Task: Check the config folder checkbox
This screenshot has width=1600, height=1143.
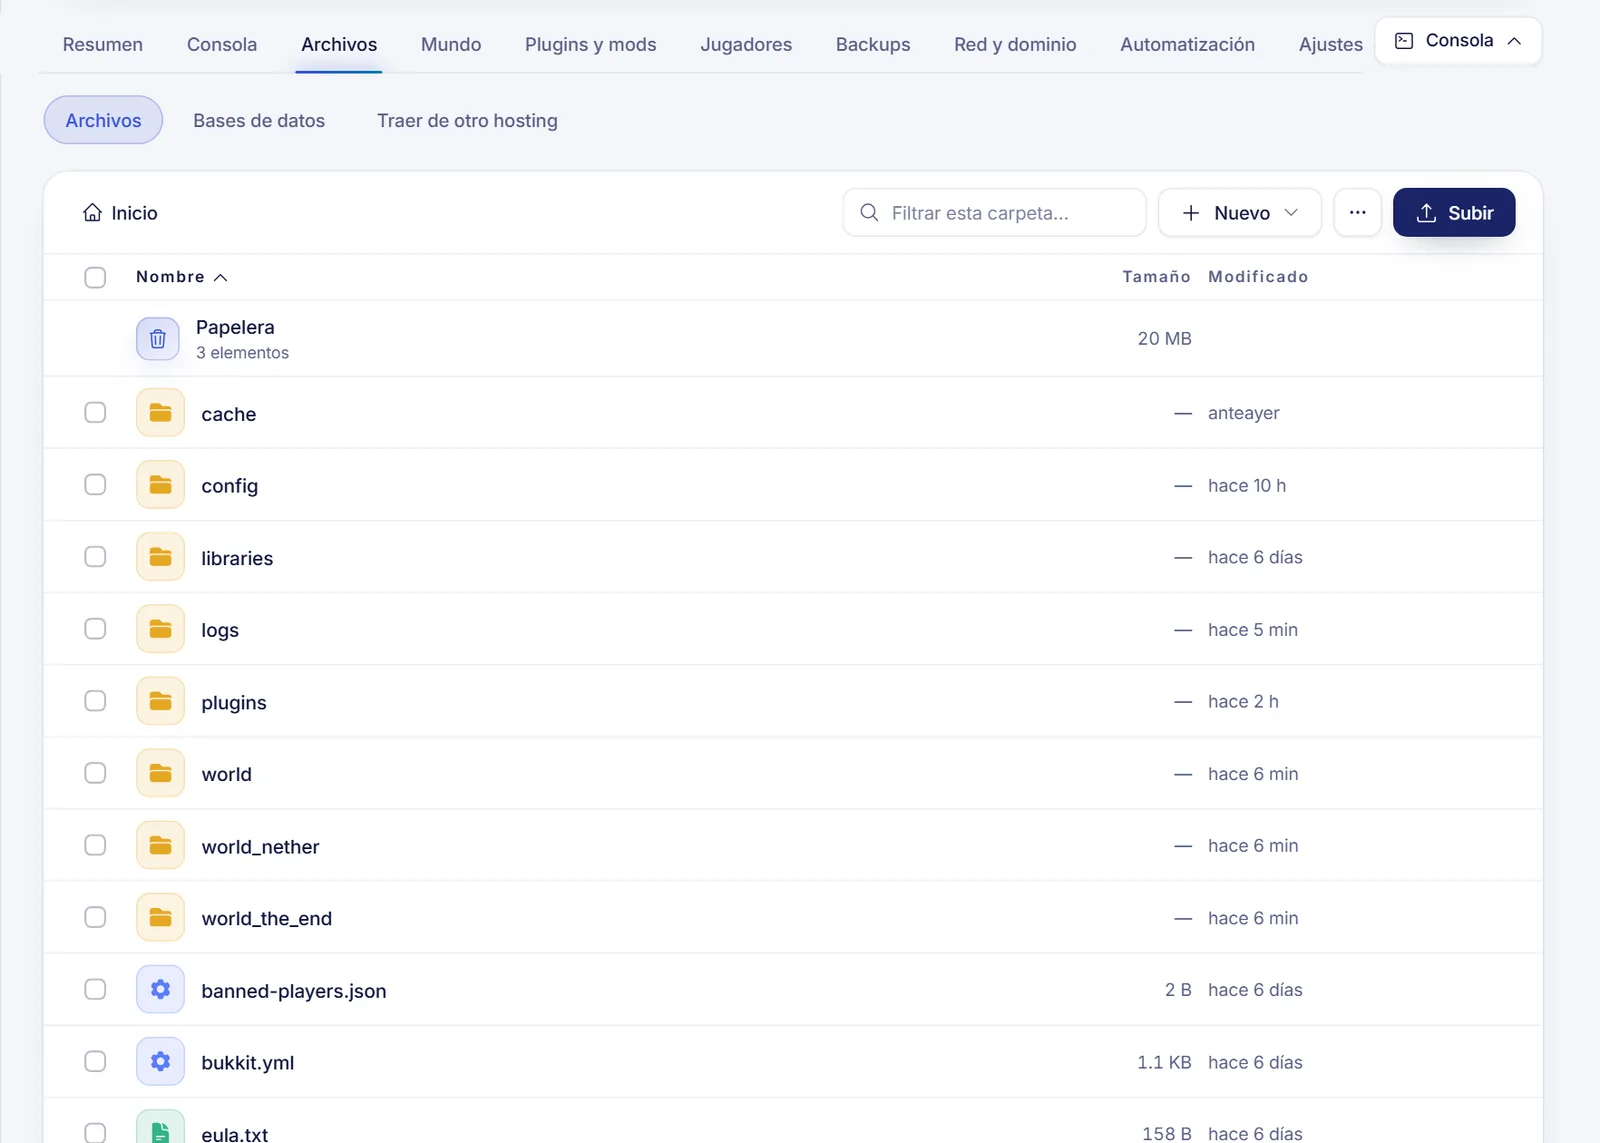Action: [x=95, y=484]
